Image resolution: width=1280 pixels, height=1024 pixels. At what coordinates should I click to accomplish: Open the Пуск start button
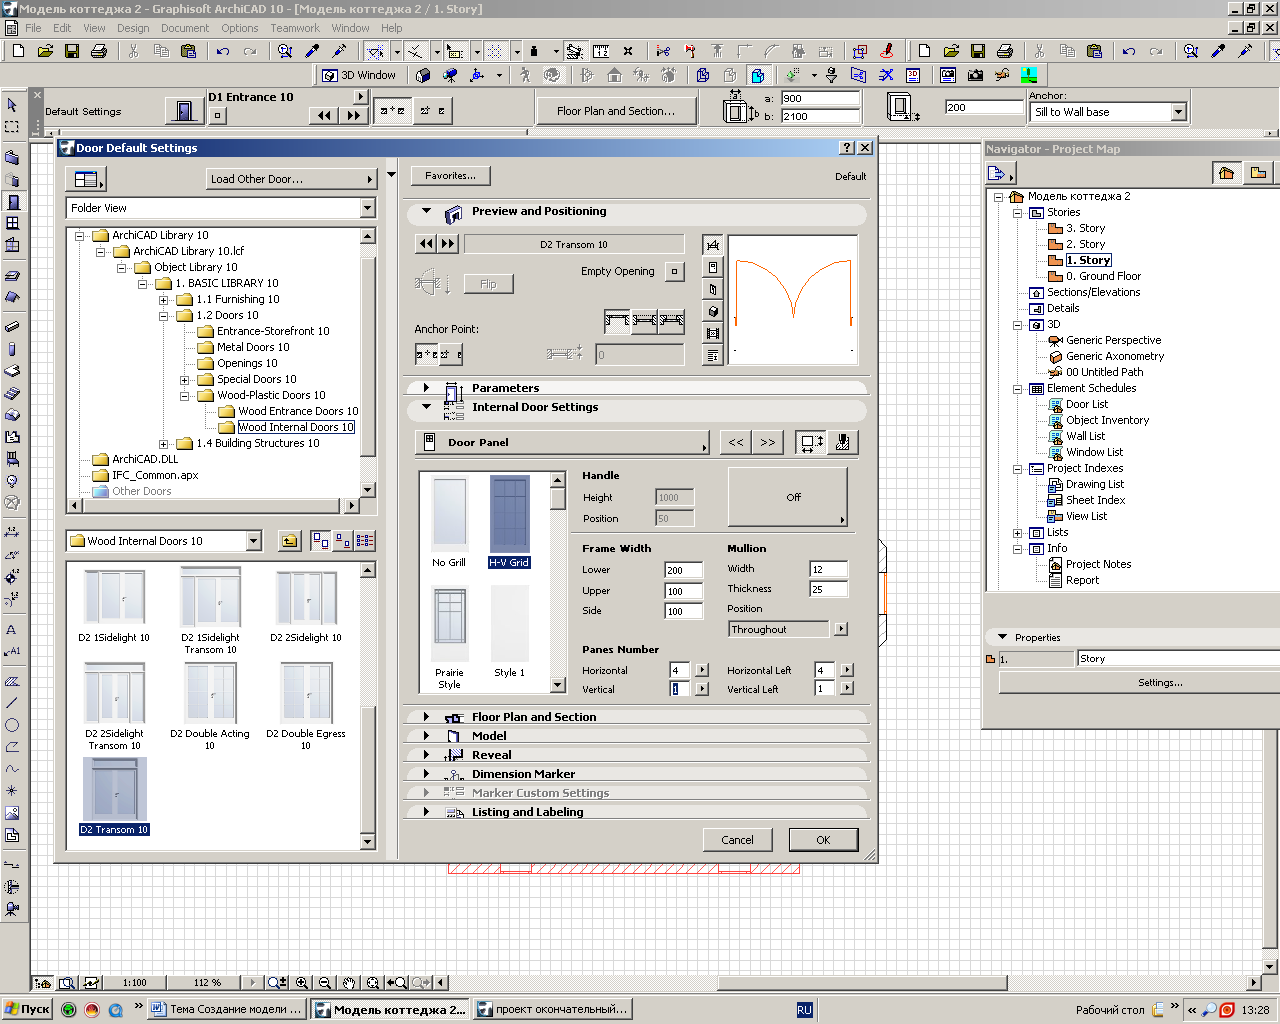click(x=27, y=1009)
